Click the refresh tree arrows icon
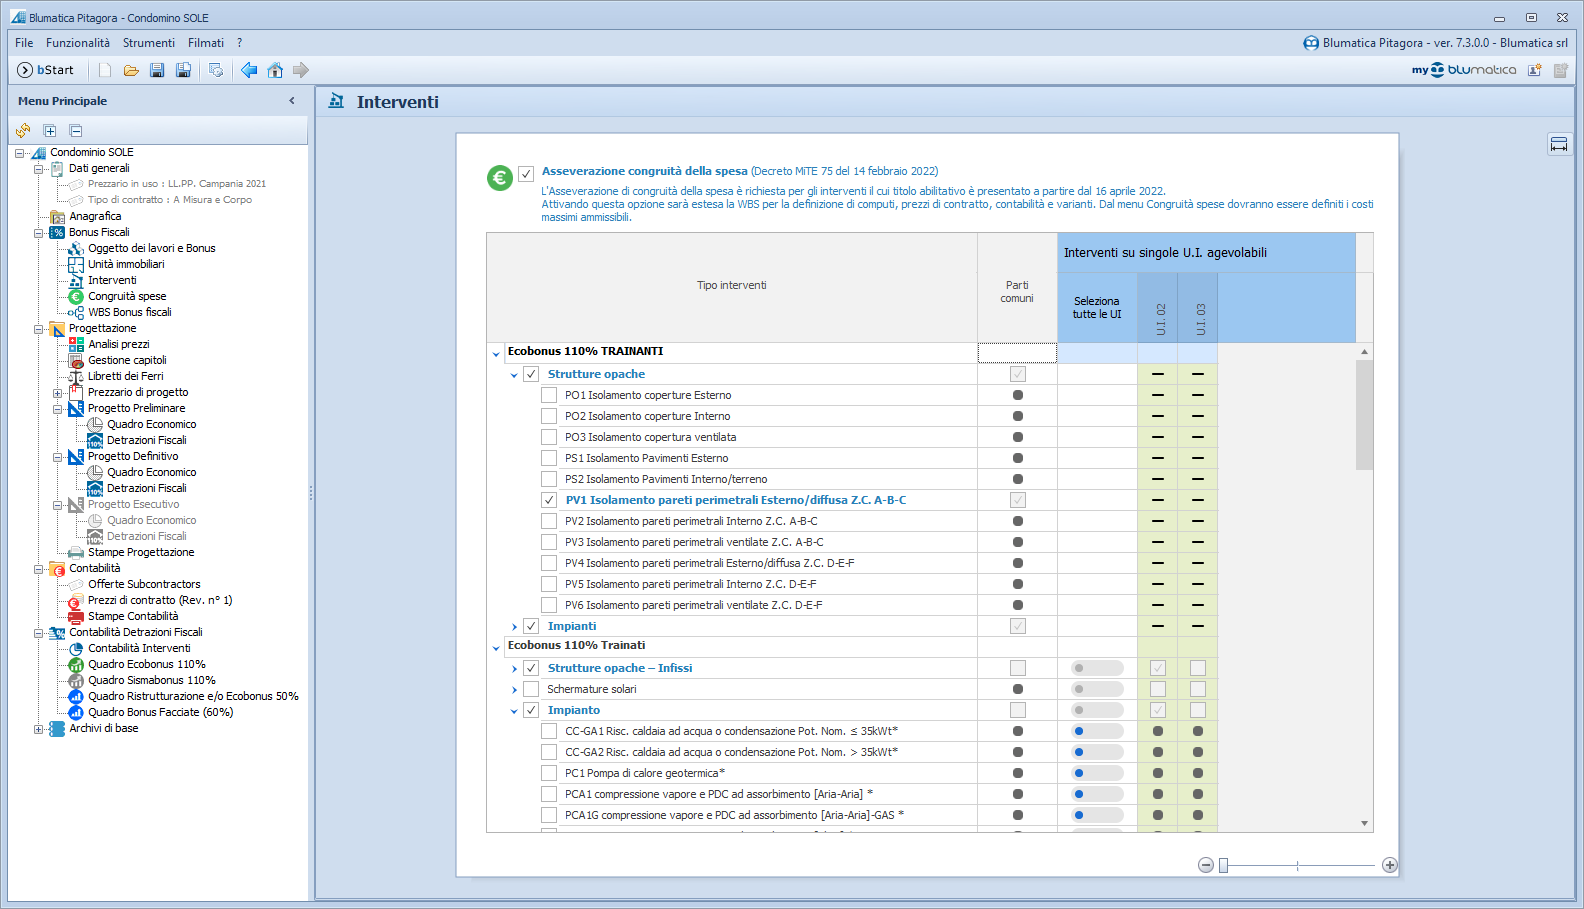Viewport: 1584px width, 909px height. (23, 131)
